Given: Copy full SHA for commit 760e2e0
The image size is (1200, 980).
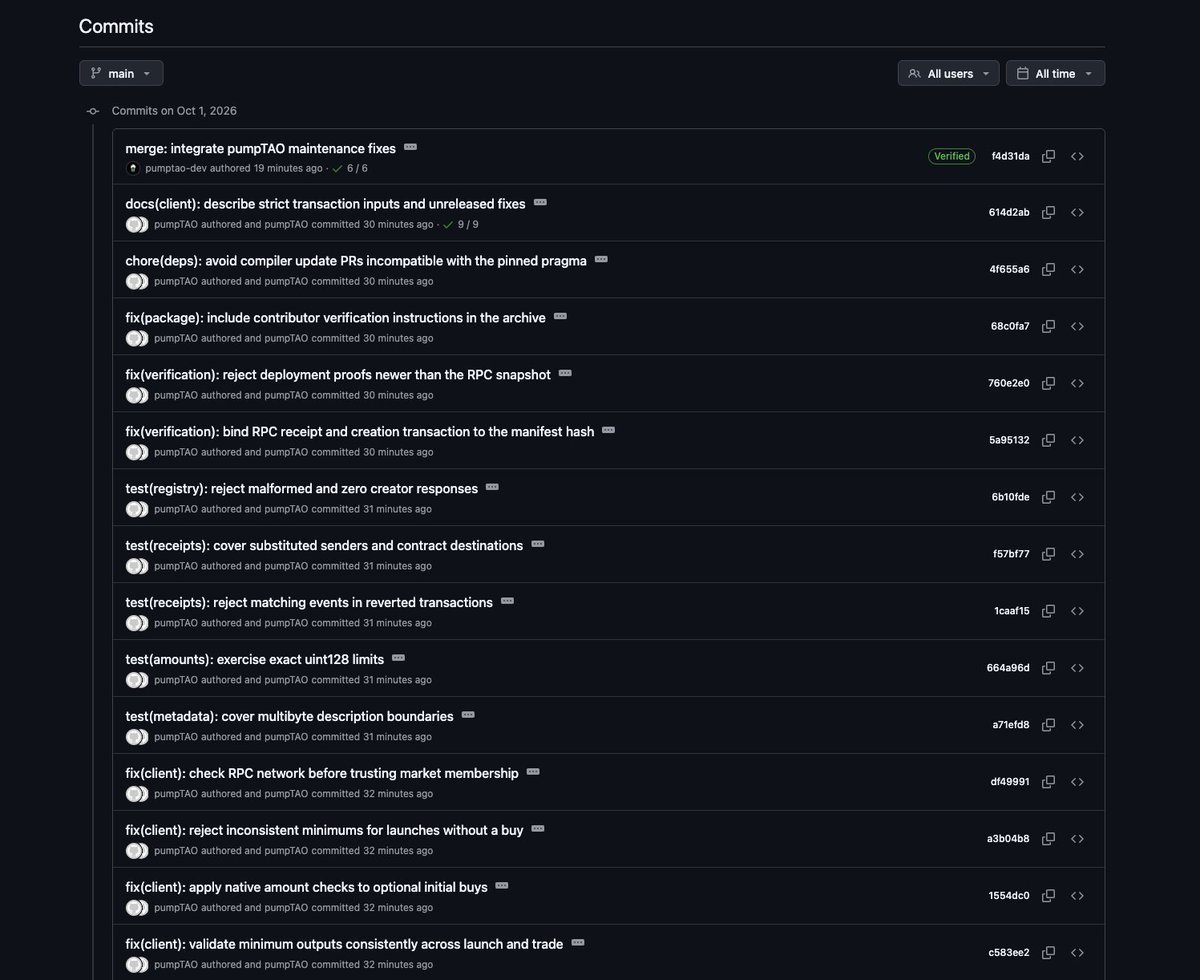Looking at the screenshot, I should coord(1049,383).
